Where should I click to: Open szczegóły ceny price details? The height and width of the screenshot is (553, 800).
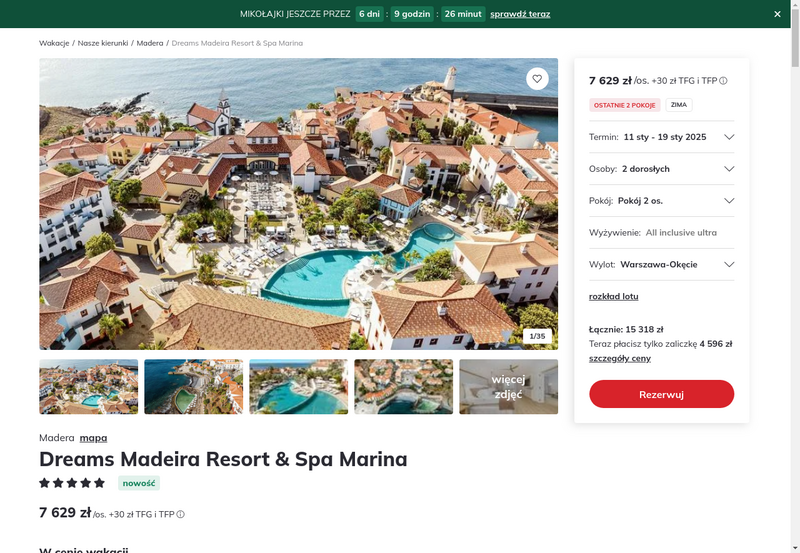click(619, 358)
